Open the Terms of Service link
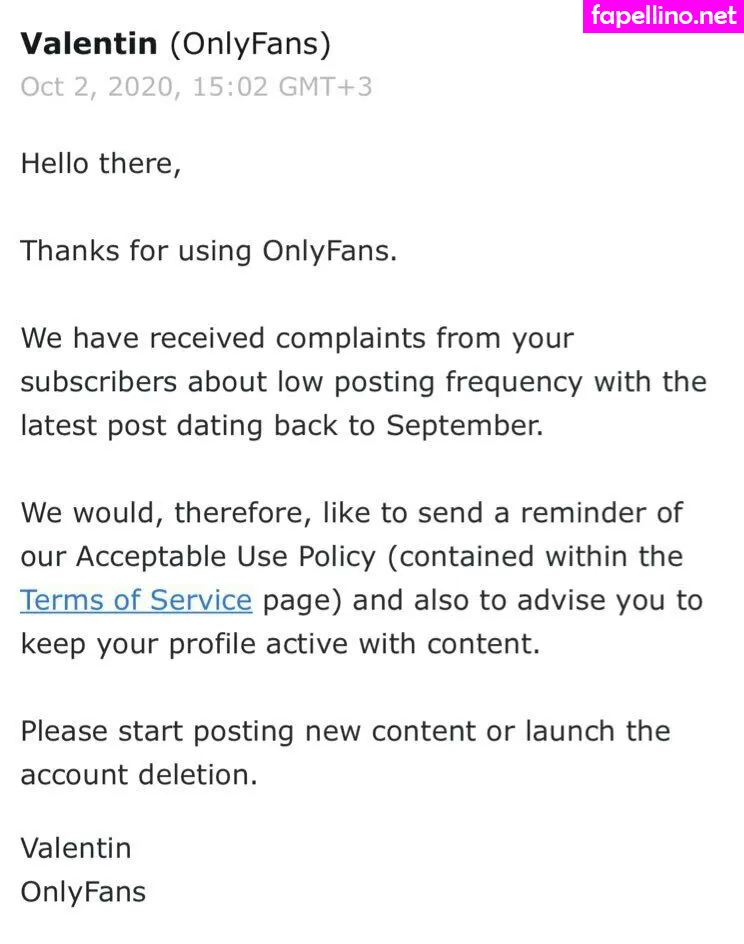 [x=136, y=600]
